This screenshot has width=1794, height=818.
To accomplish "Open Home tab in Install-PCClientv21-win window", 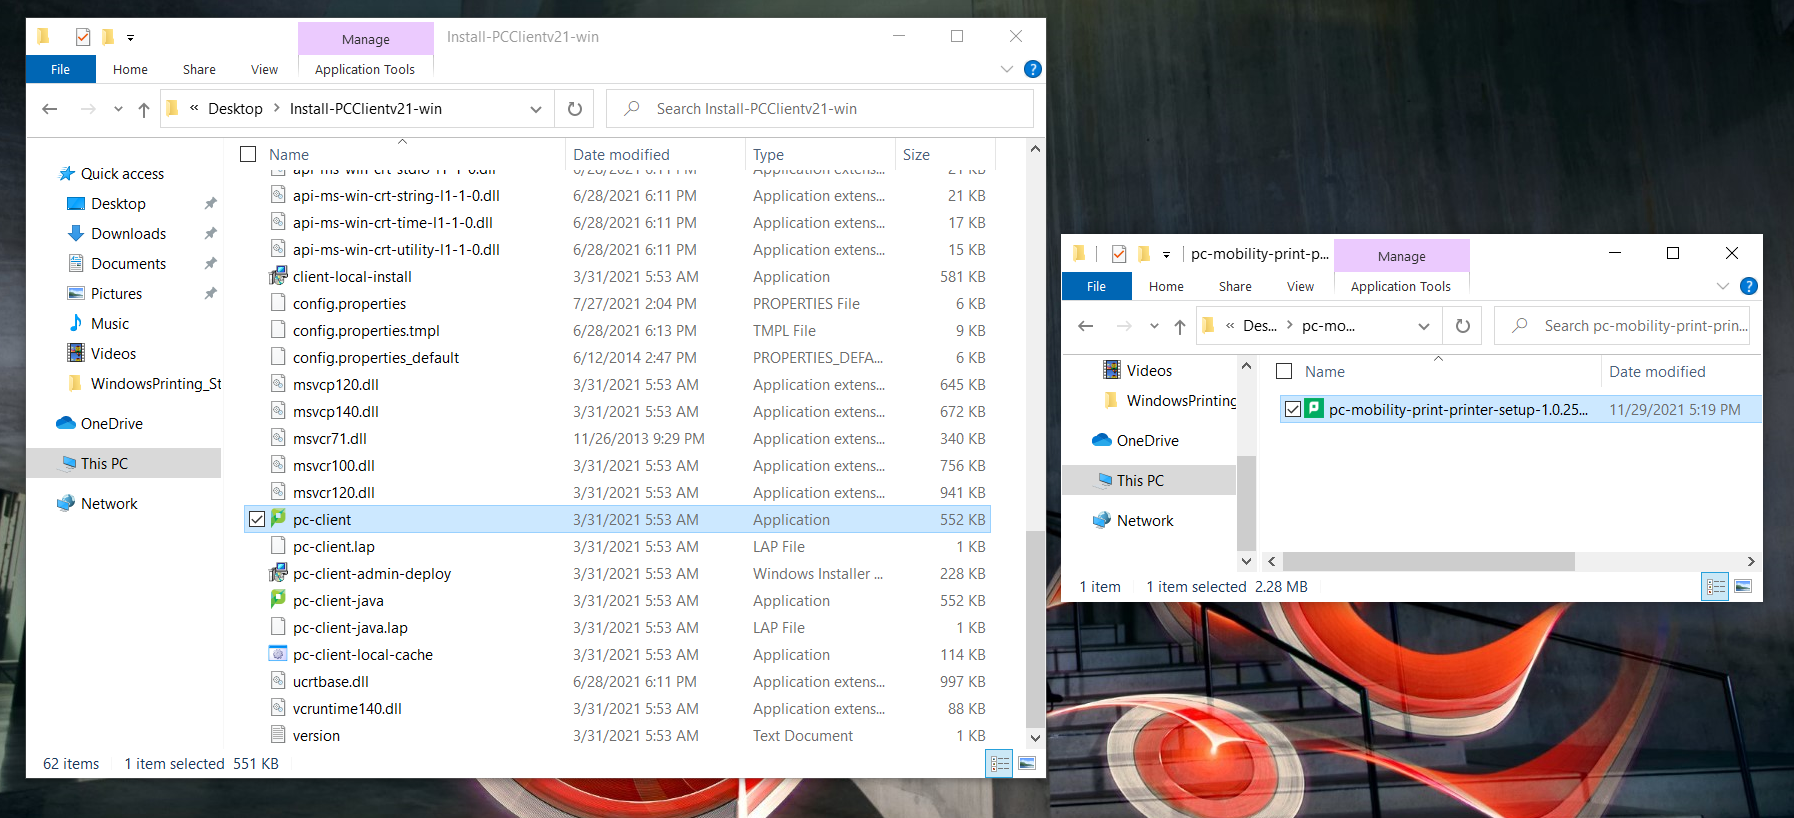I will coord(130,69).
